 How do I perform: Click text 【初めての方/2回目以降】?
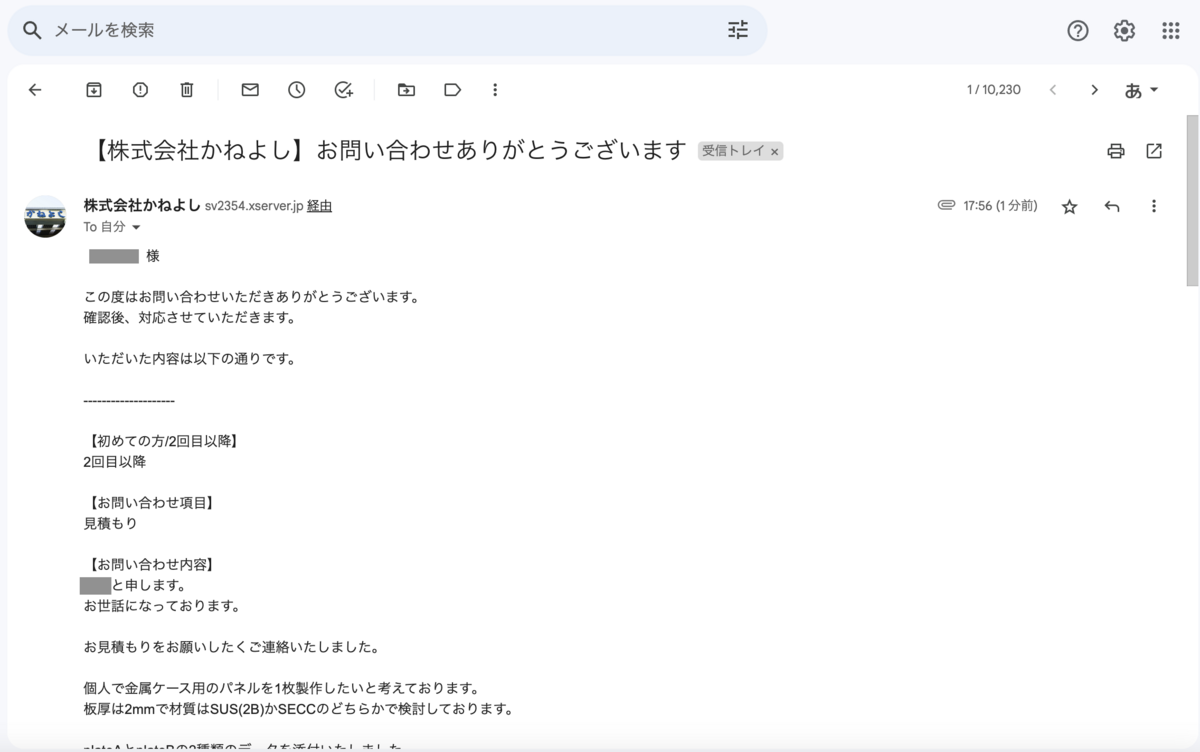click(164, 441)
